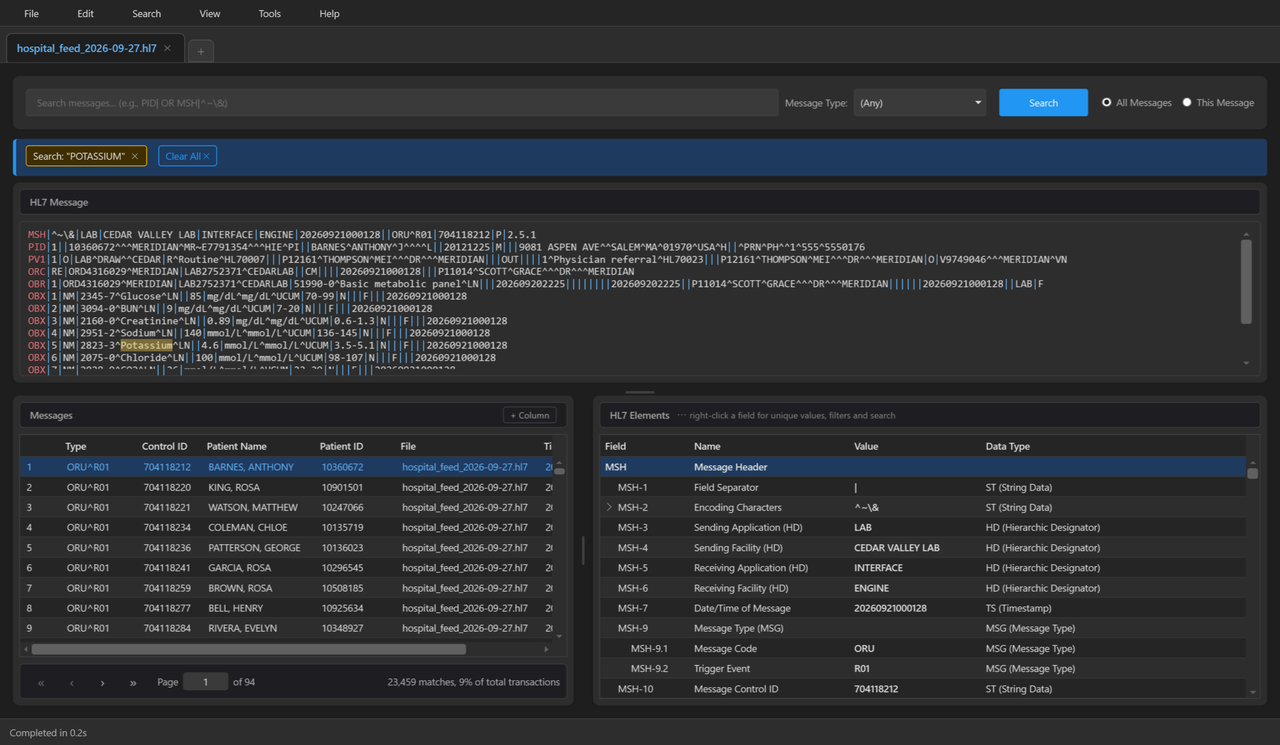Click Clear All filters button
Viewport: 1280px width, 745px height.
[x=188, y=156]
